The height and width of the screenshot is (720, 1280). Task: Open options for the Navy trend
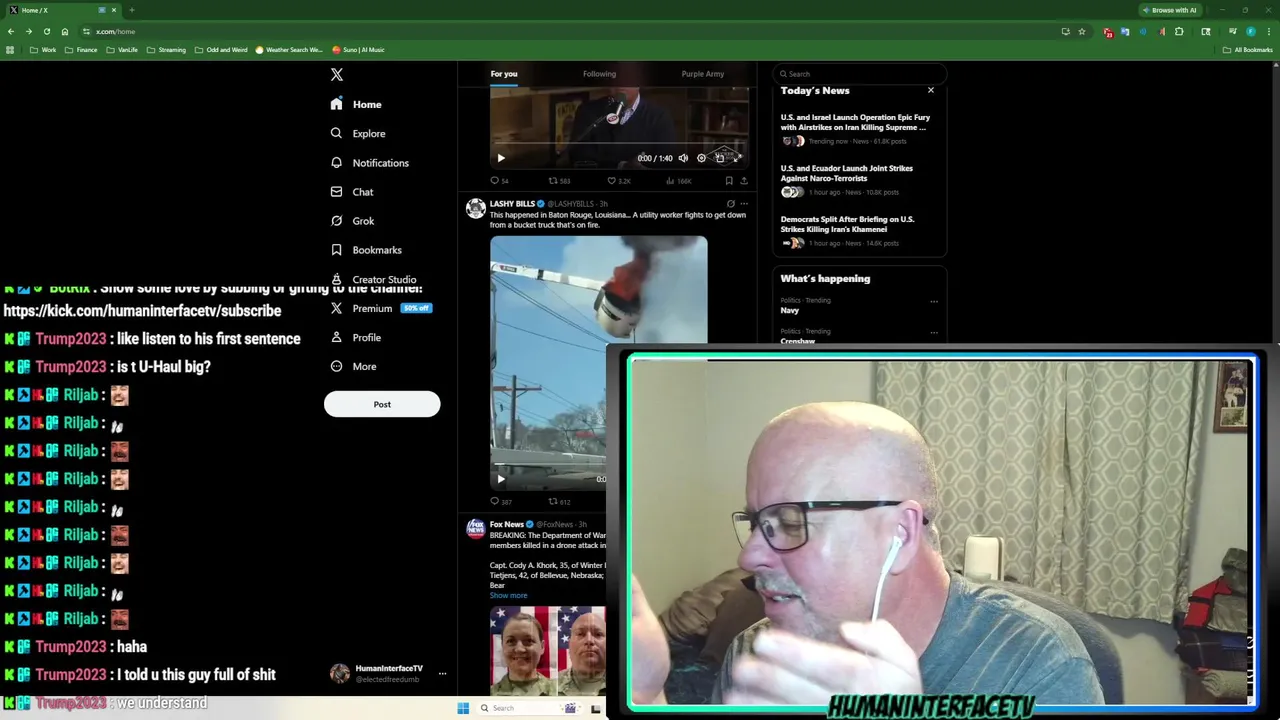pyautogui.click(x=934, y=301)
